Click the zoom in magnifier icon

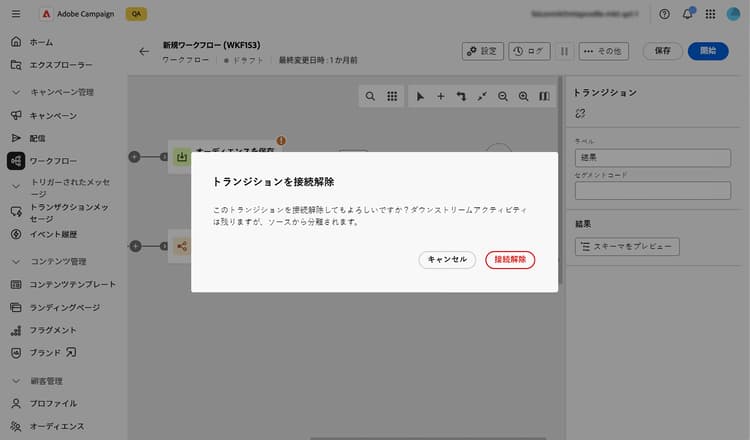point(523,96)
